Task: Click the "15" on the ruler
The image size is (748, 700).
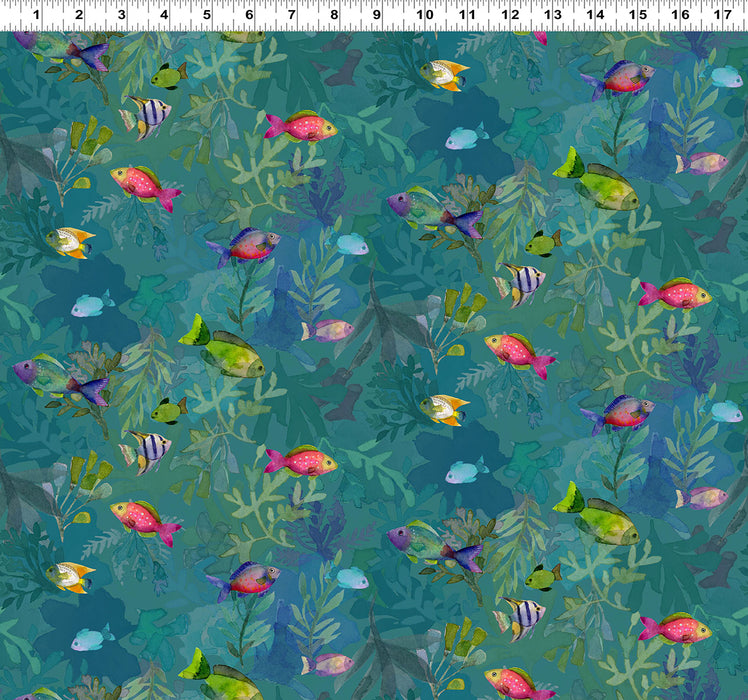Action: pos(638,15)
